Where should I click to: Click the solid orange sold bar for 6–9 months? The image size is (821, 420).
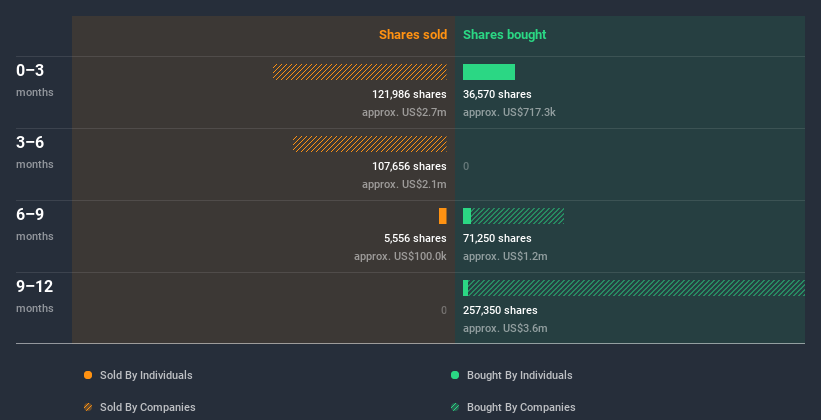click(x=443, y=216)
